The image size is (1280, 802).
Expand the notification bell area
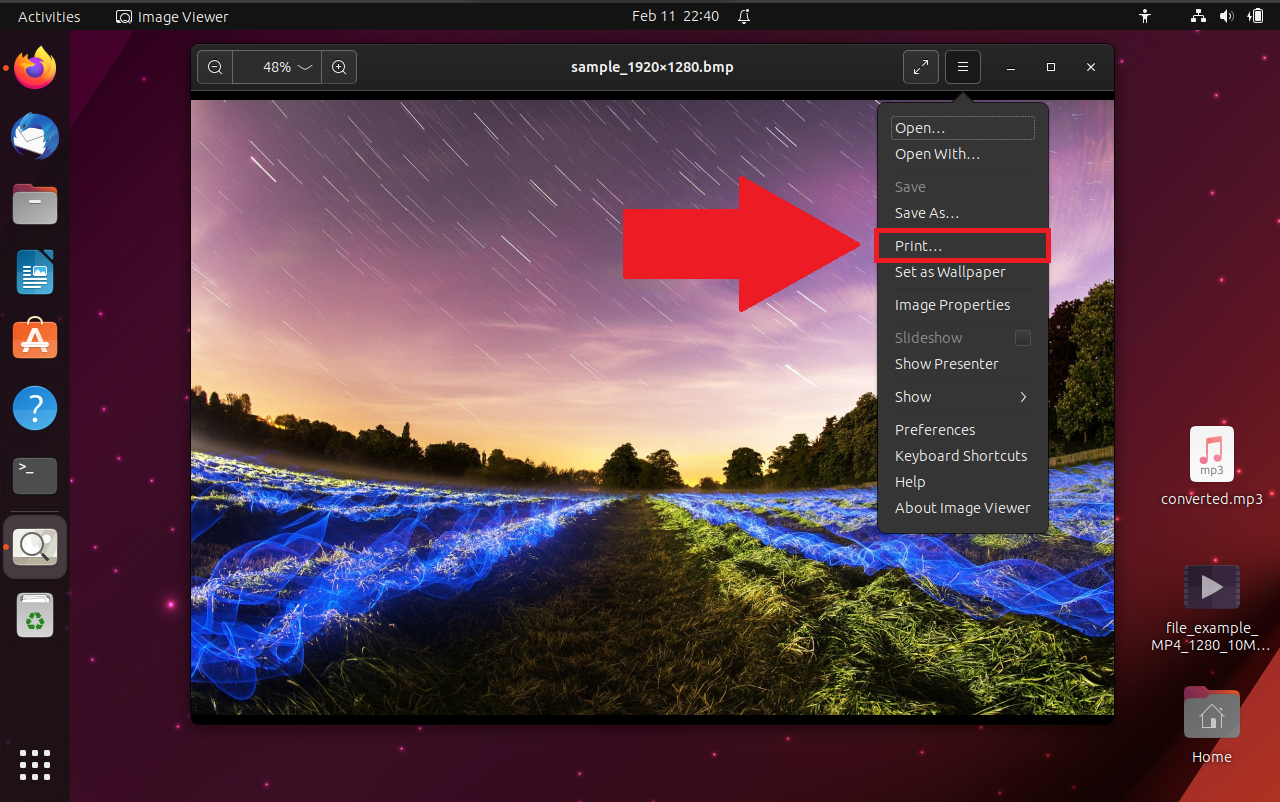coord(743,16)
